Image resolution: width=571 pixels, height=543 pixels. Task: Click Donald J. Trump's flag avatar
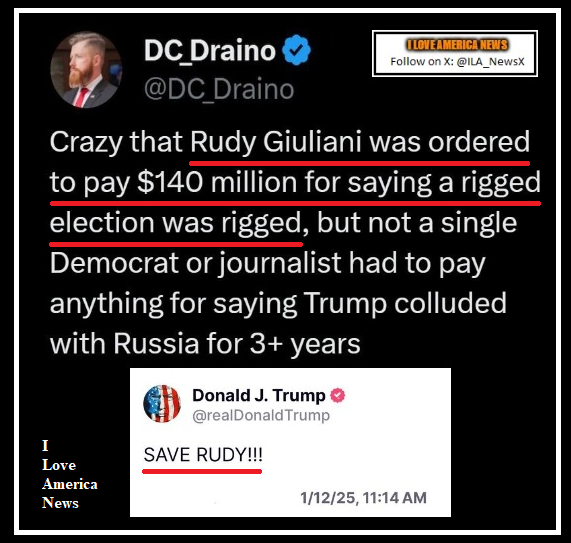162,404
